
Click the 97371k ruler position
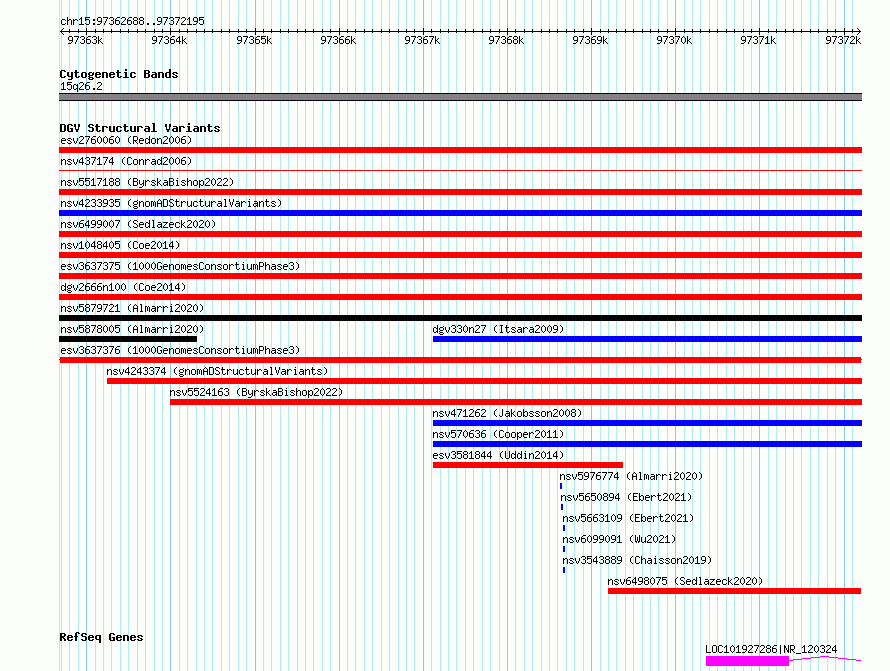[758, 40]
